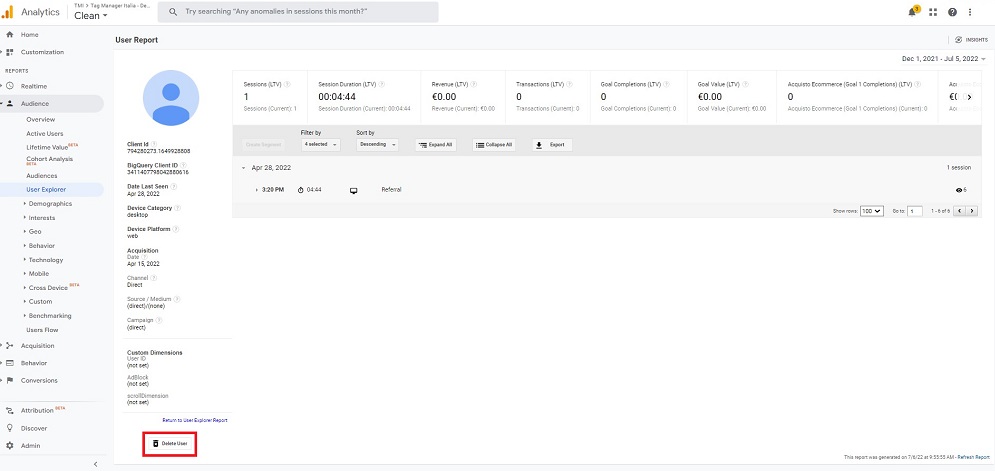Open the Filter by 4 selected dropdown
The image size is (995, 471).
click(320, 145)
